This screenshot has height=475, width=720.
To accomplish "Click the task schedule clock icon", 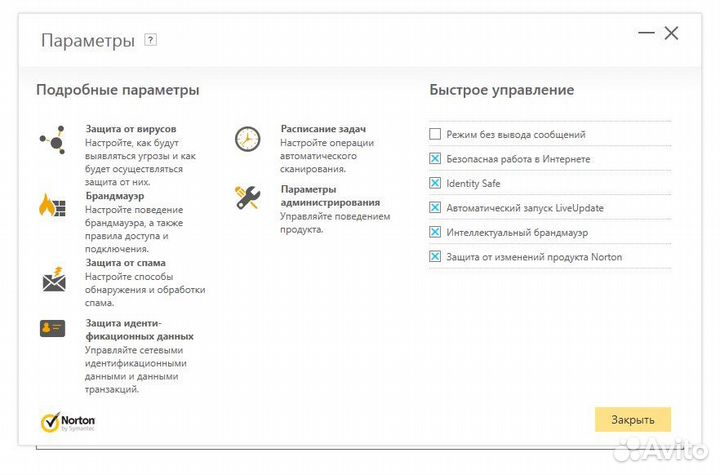I will coord(247,139).
